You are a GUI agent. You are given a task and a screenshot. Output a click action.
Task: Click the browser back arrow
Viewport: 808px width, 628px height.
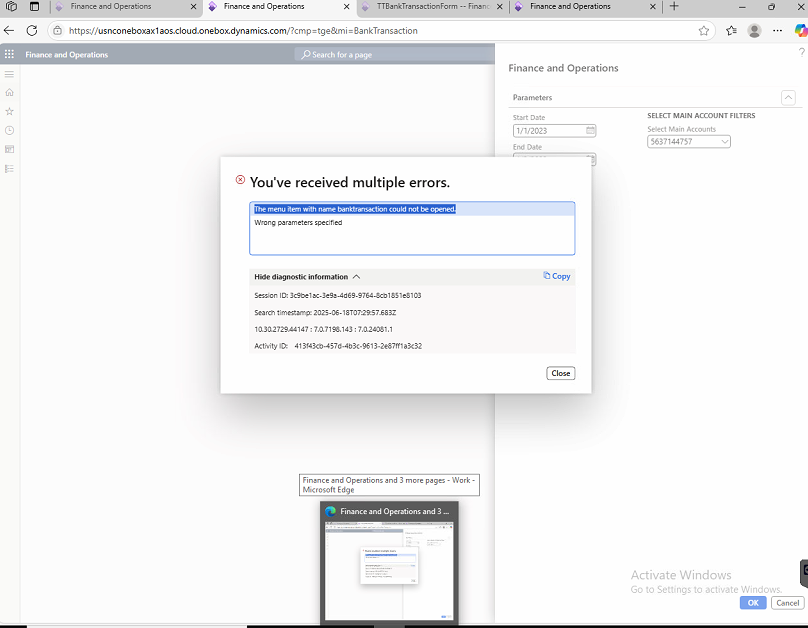9,31
